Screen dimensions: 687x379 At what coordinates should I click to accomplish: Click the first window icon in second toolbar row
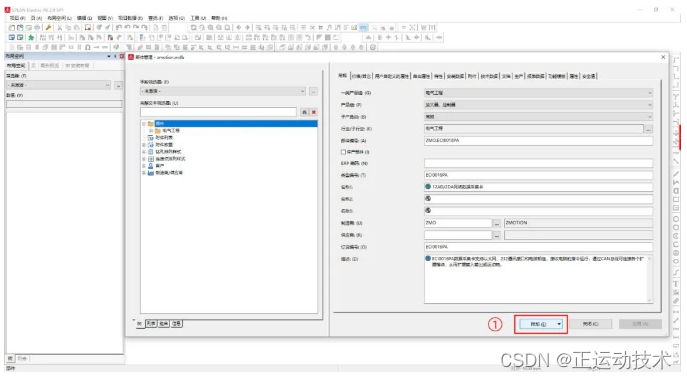tap(12, 38)
